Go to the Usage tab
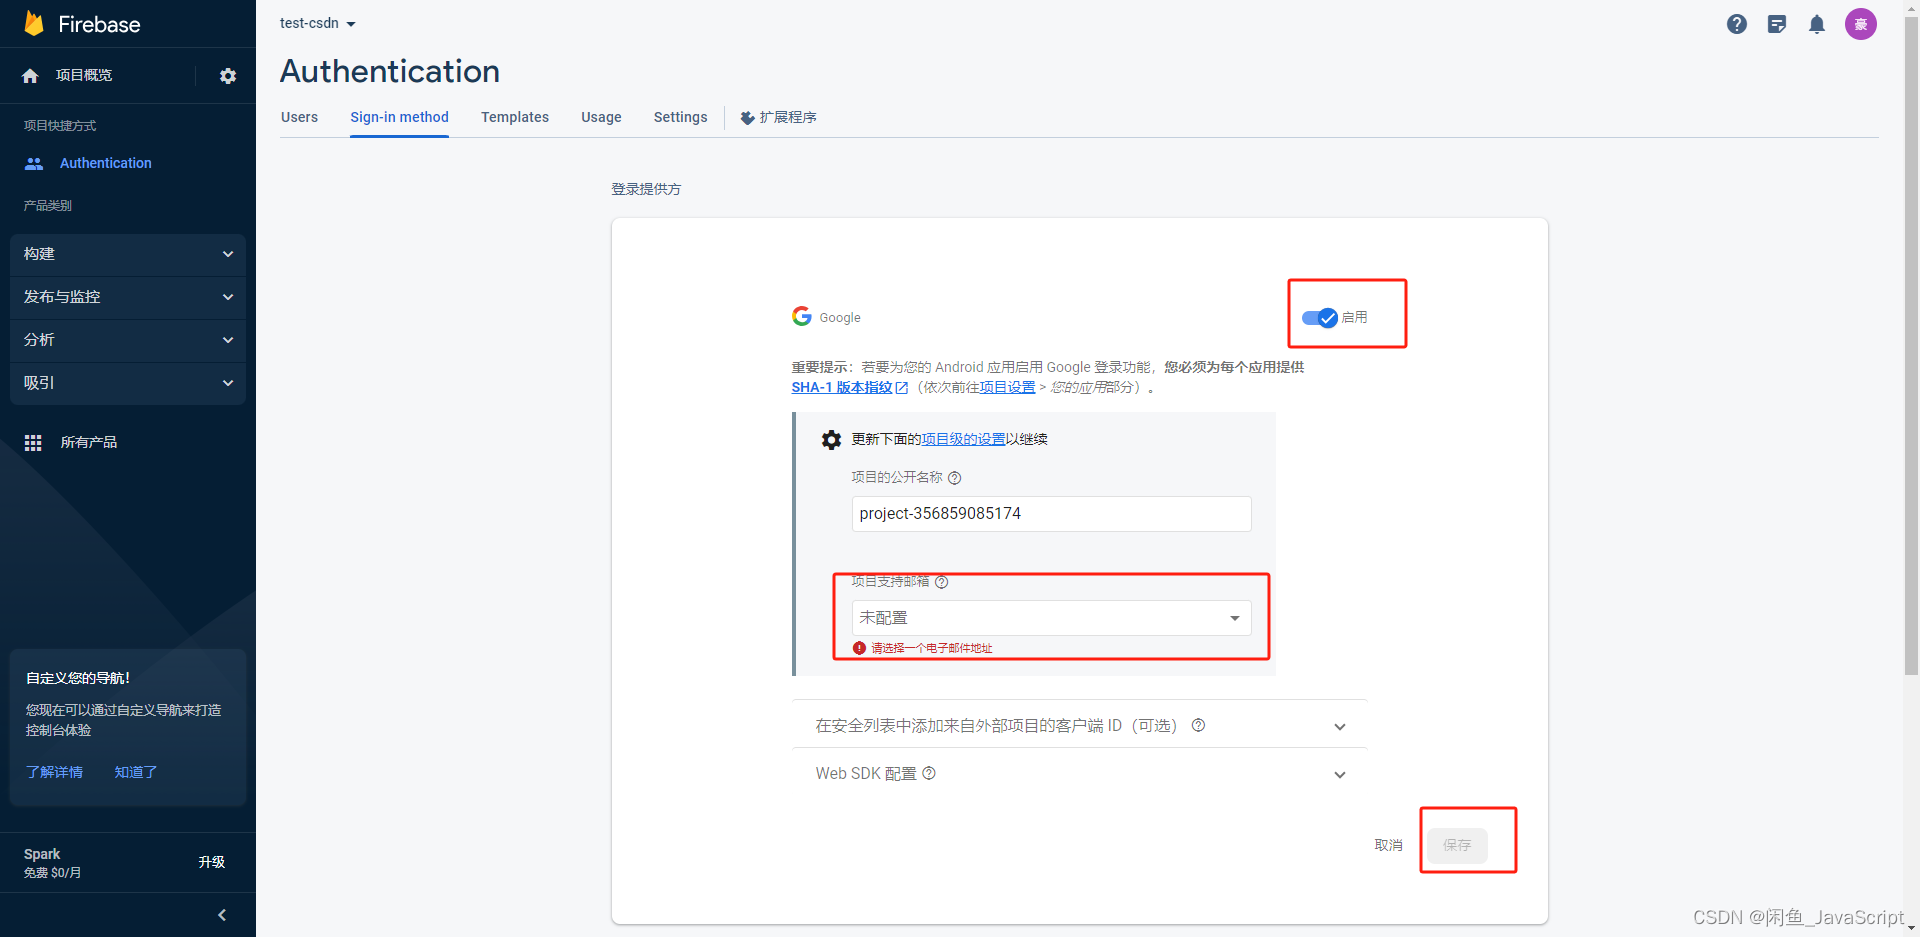1920x937 pixels. (x=601, y=117)
